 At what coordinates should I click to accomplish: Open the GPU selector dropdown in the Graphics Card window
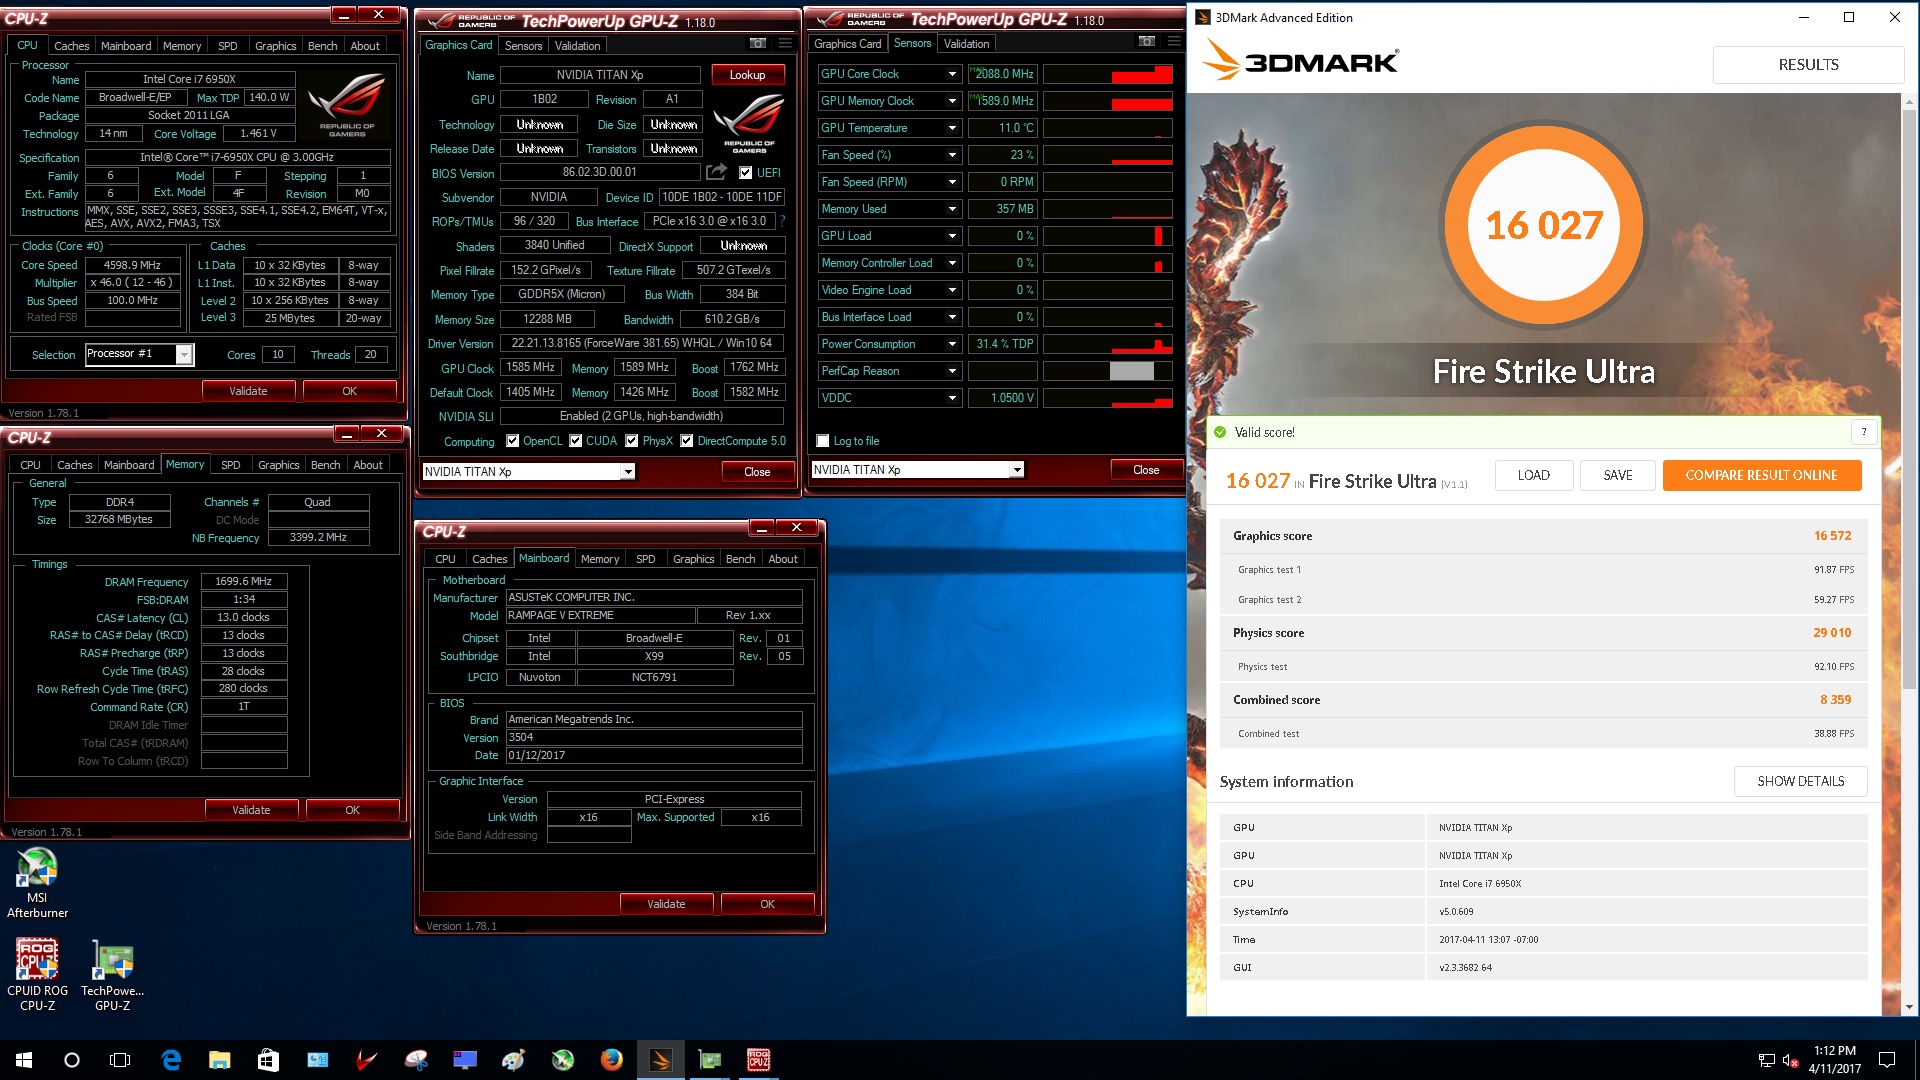[x=628, y=472]
